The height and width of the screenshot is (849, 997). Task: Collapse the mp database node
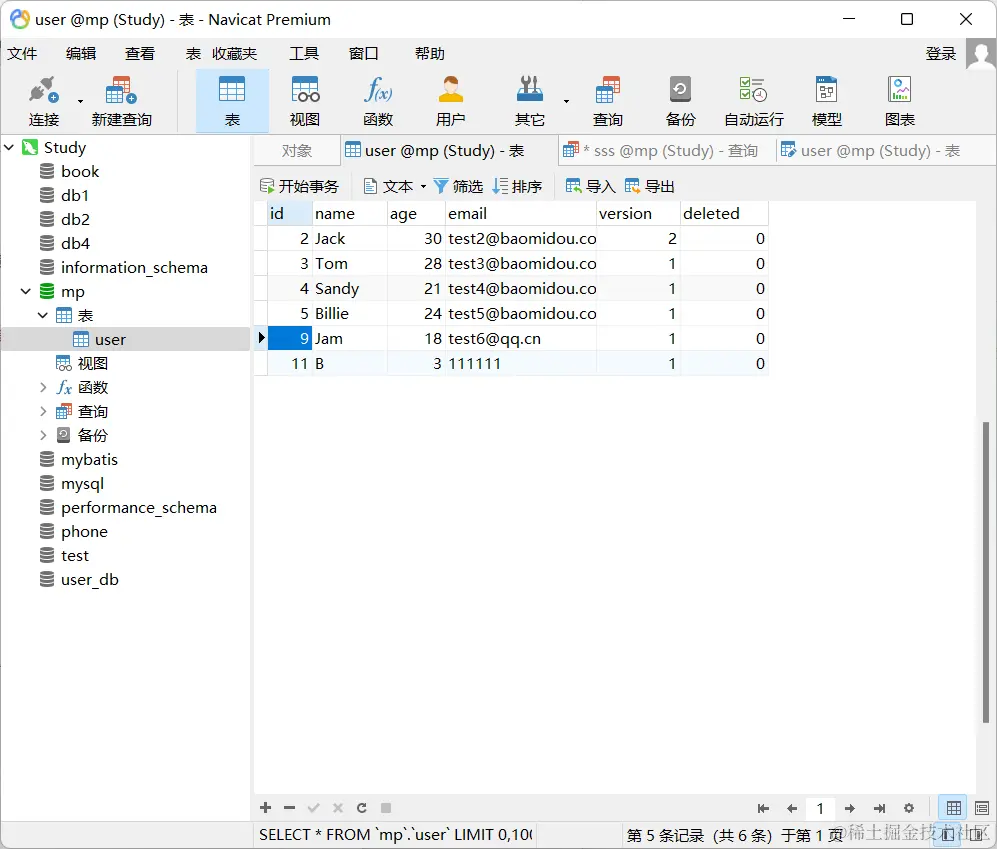(26, 291)
